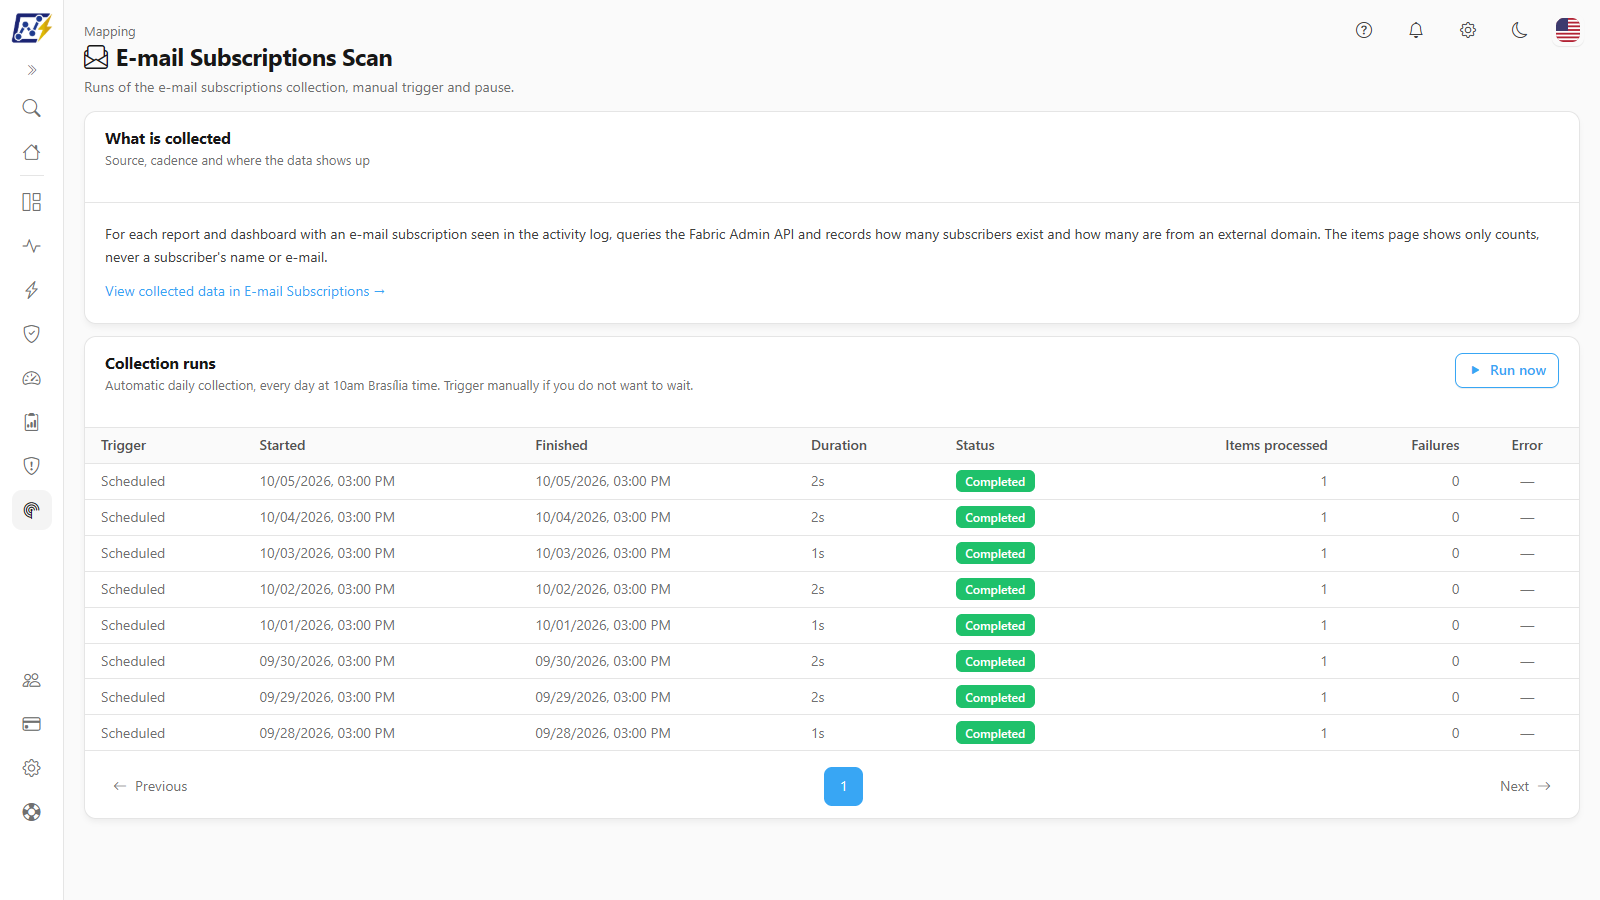
Task: Click the Failures column header
Action: (1435, 445)
